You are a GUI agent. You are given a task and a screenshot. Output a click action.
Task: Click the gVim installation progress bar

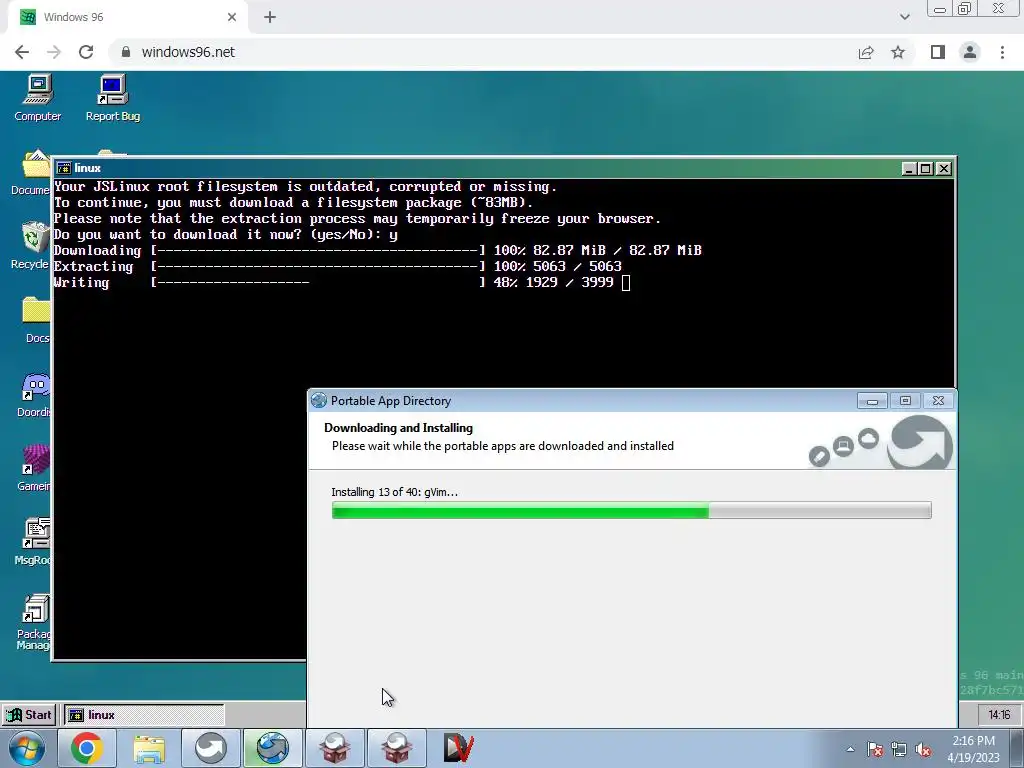tap(632, 510)
